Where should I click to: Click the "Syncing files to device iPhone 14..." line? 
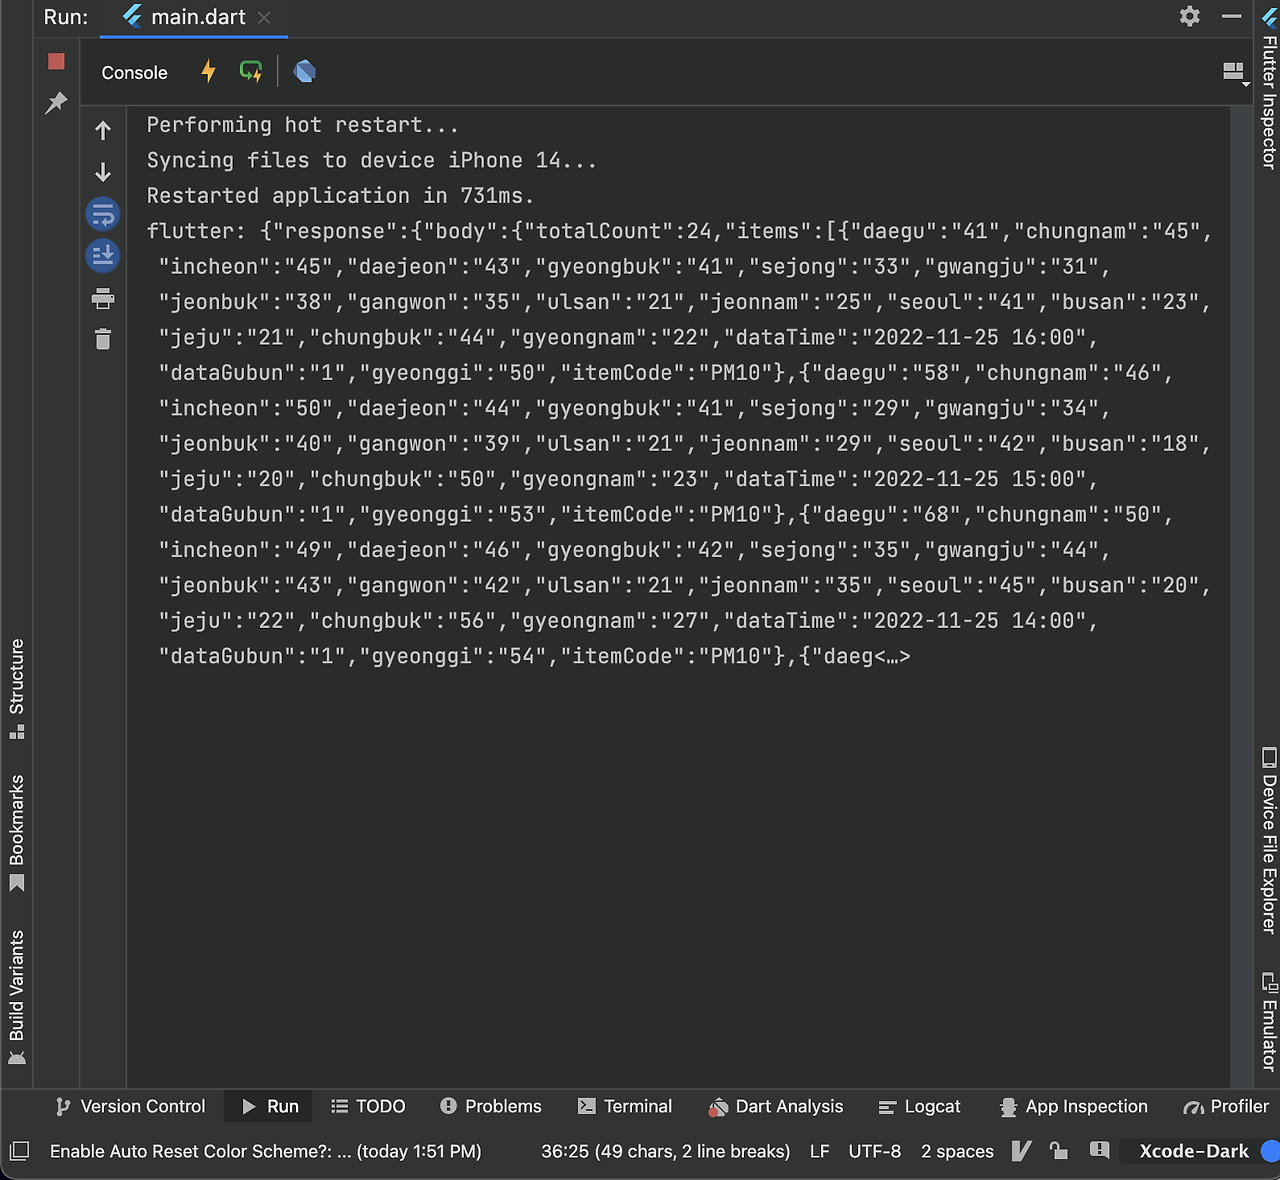point(372,160)
